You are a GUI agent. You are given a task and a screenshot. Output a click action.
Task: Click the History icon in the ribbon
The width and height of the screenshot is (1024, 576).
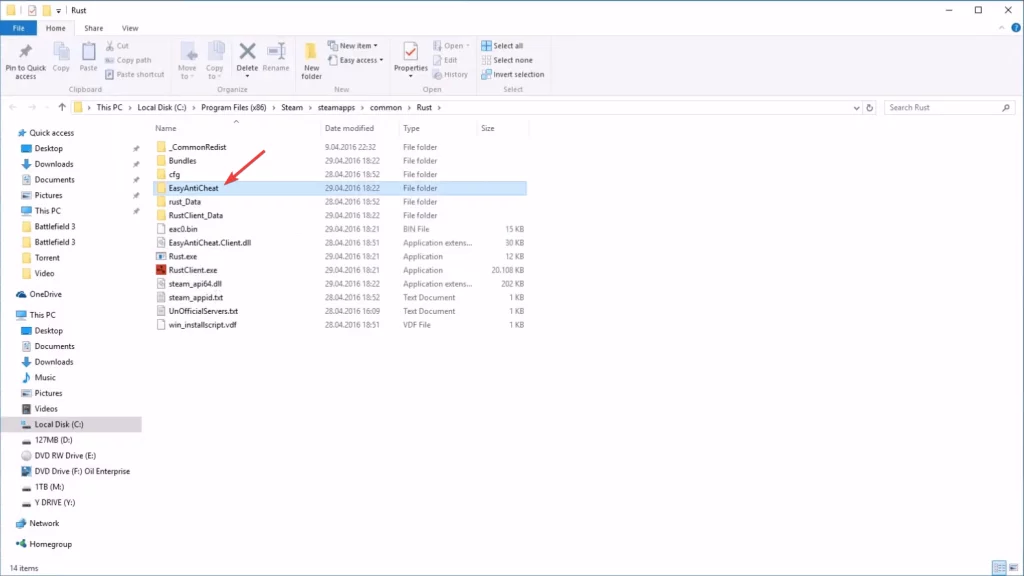click(x=450, y=74)
